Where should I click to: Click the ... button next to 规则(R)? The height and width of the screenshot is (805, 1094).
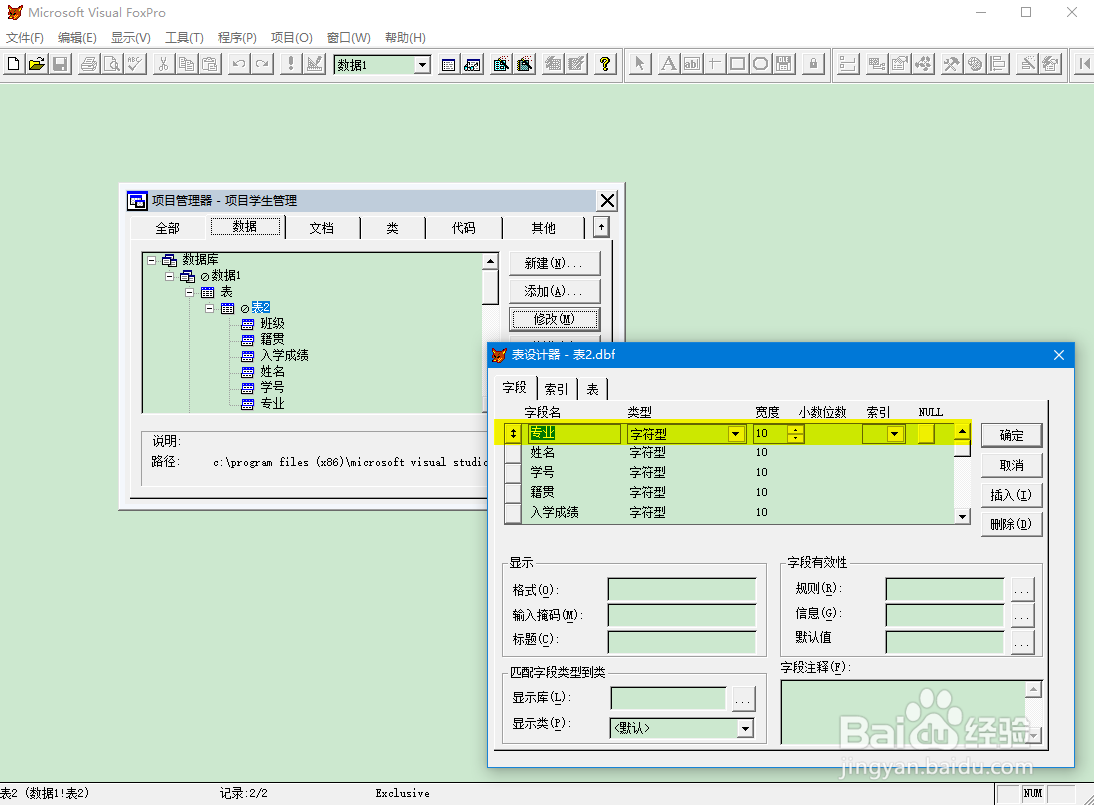coord(1021,590)
